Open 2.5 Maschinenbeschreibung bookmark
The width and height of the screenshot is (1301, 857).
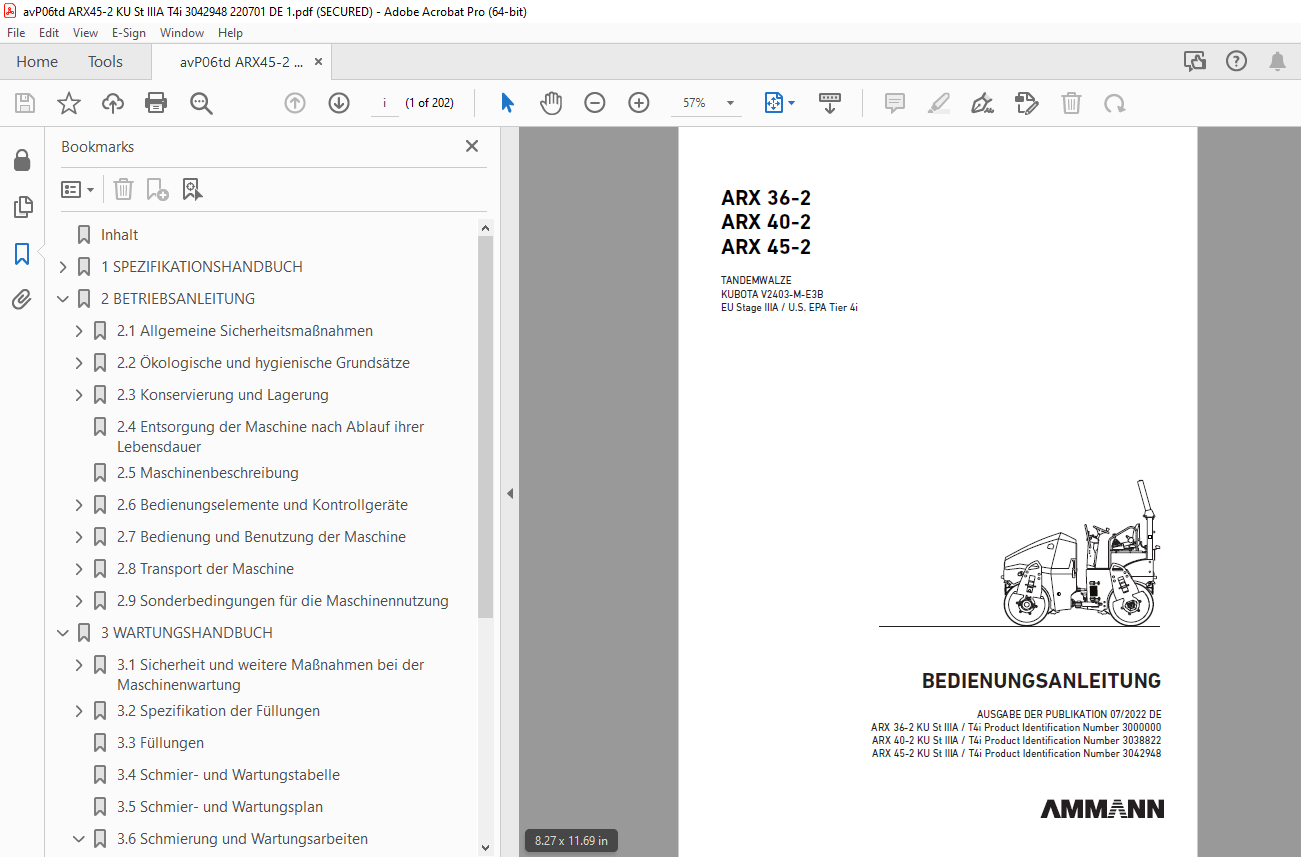point(208,473)
